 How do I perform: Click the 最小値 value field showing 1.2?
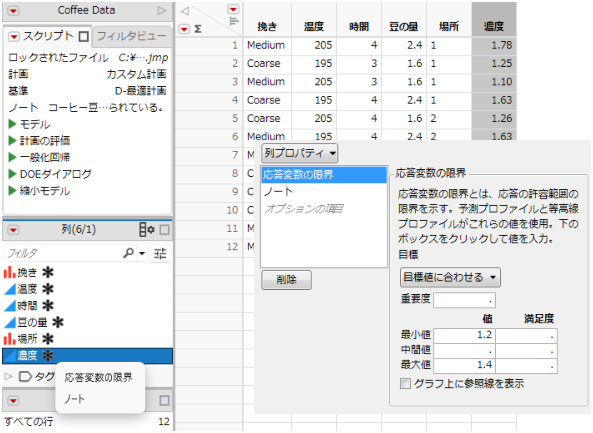464,335
